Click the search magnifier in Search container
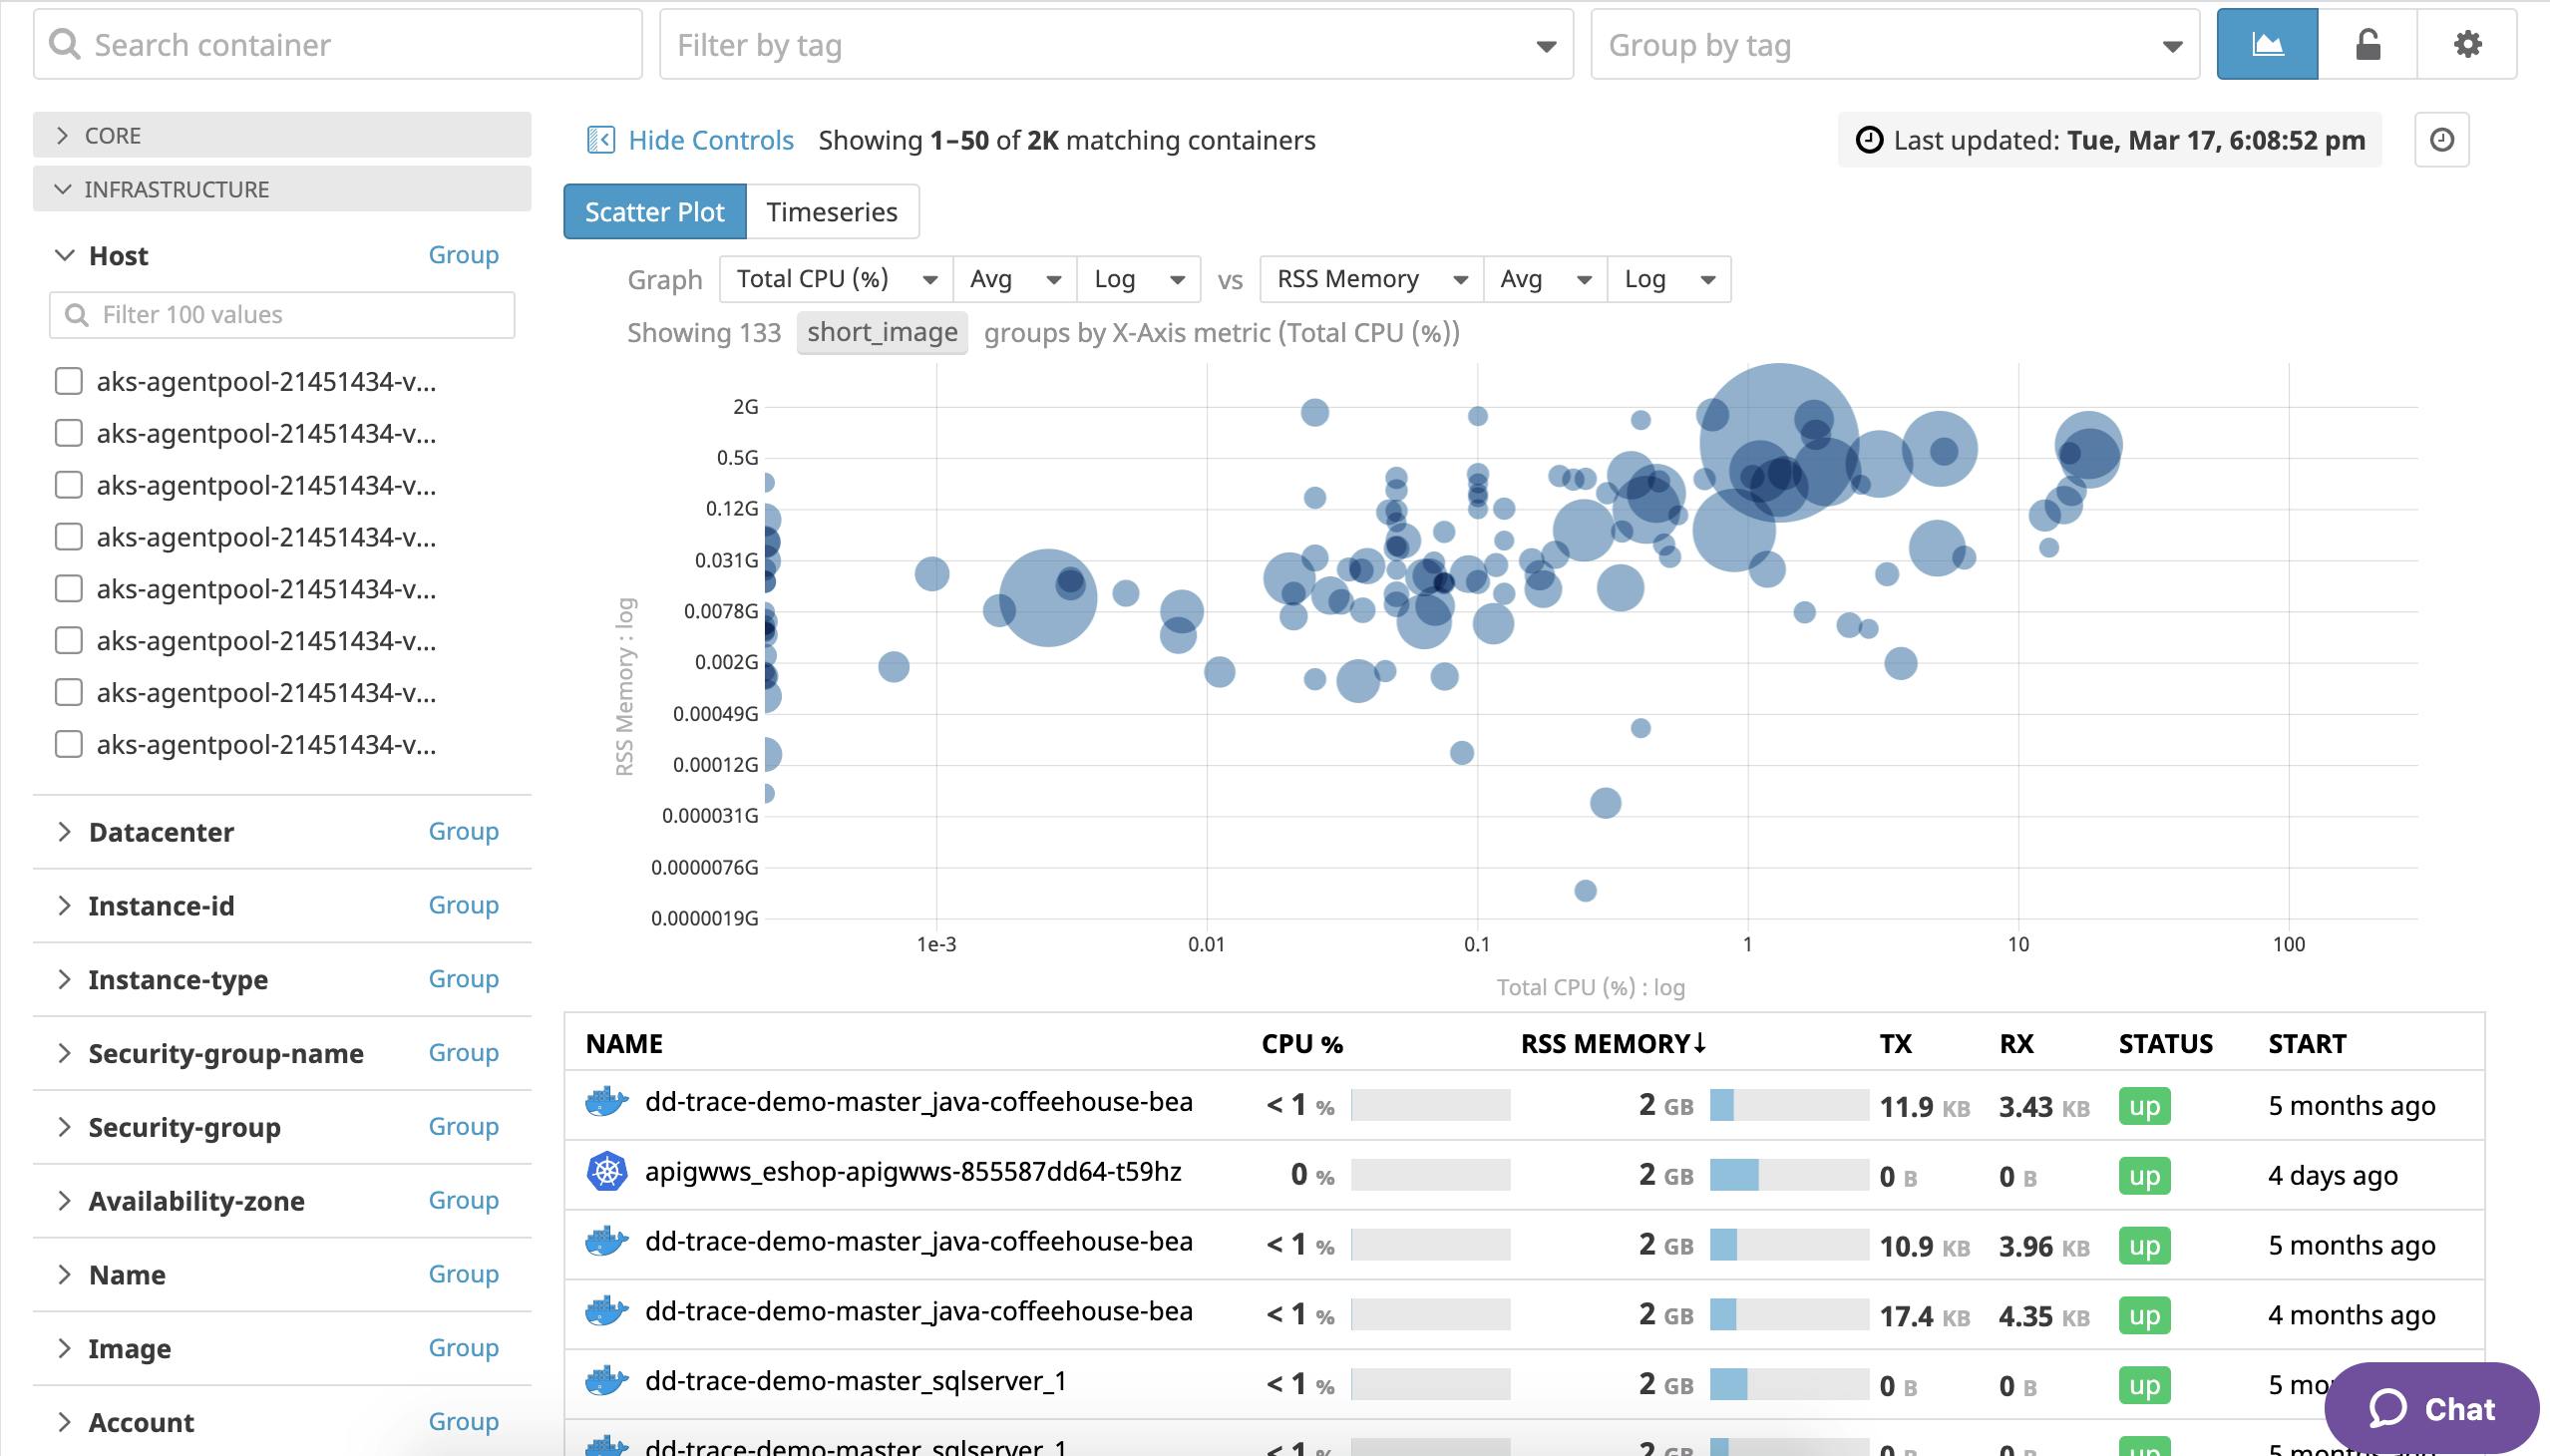This screenshot has height=1456, width=2550. [x=65, y=44]
